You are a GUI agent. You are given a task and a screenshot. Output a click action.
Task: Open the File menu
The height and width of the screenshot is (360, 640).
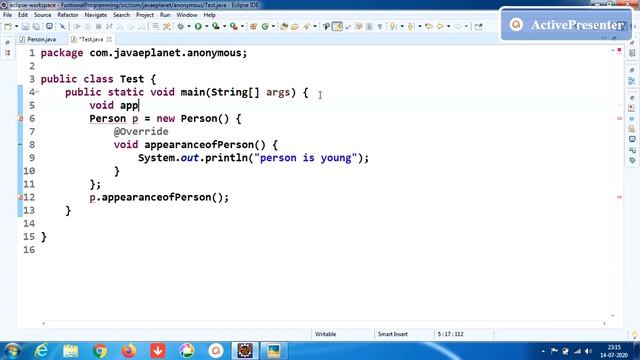click(x=7, y=15)
